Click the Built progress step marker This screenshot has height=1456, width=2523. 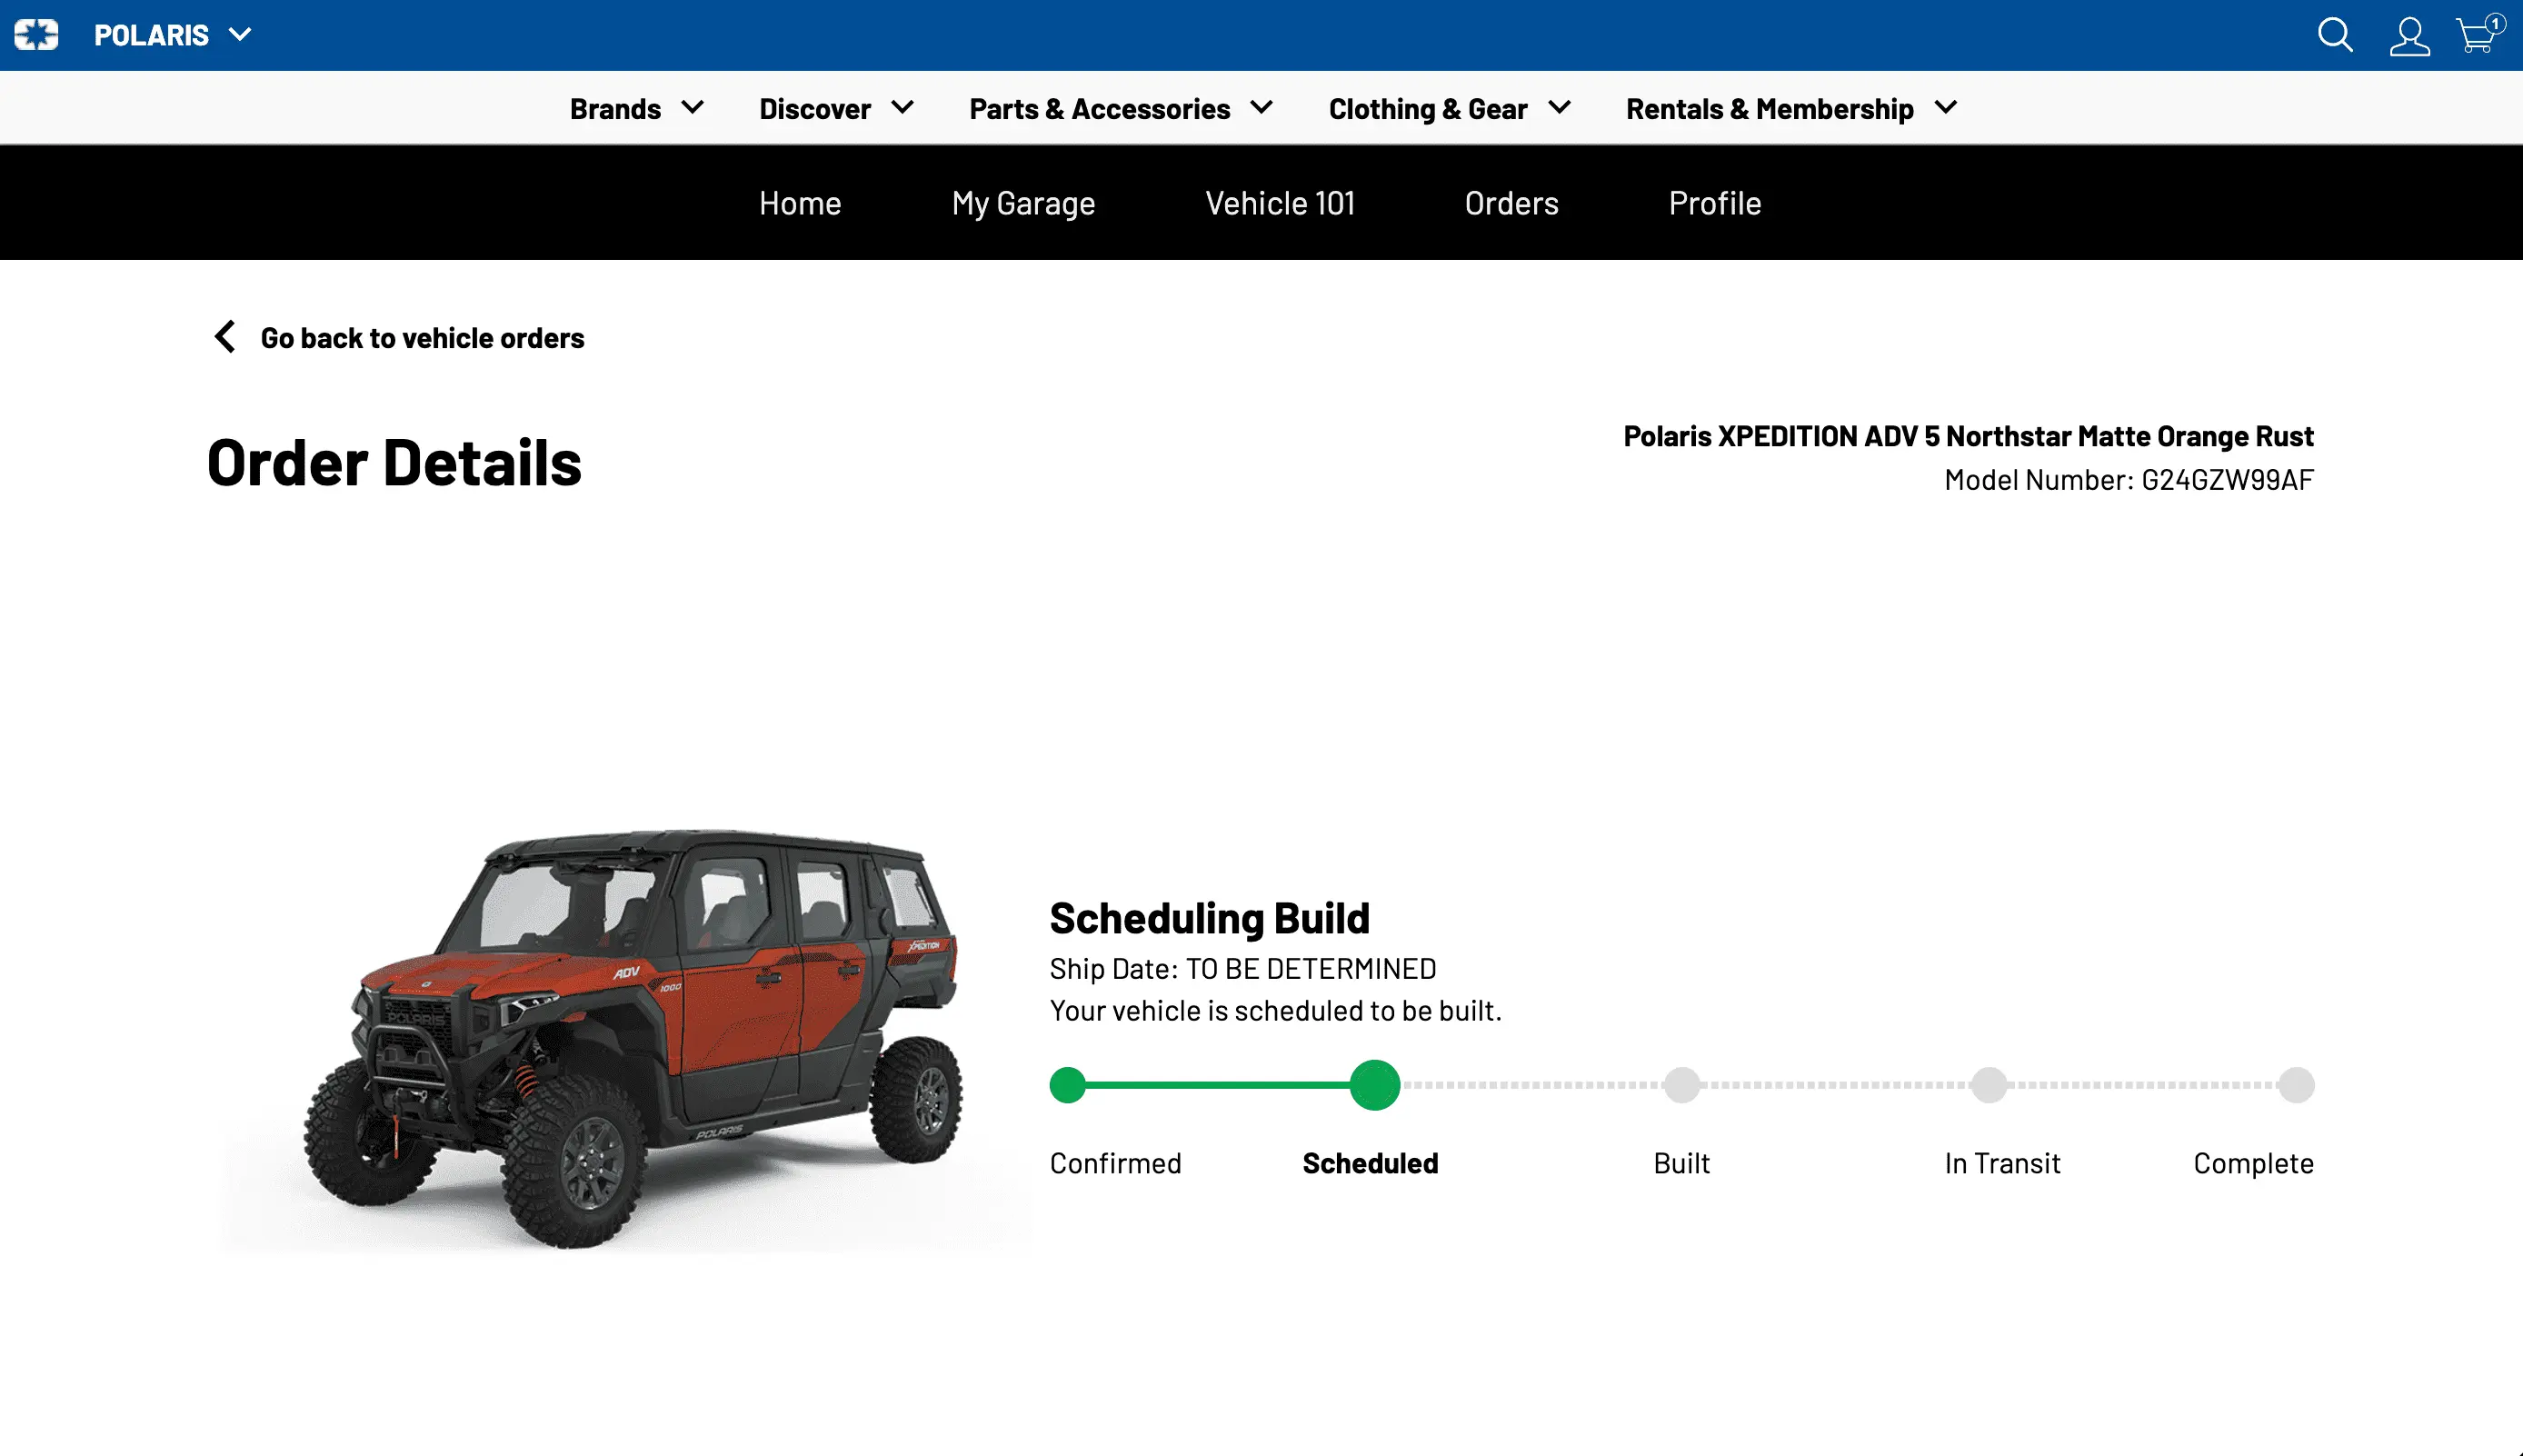1681,1085
